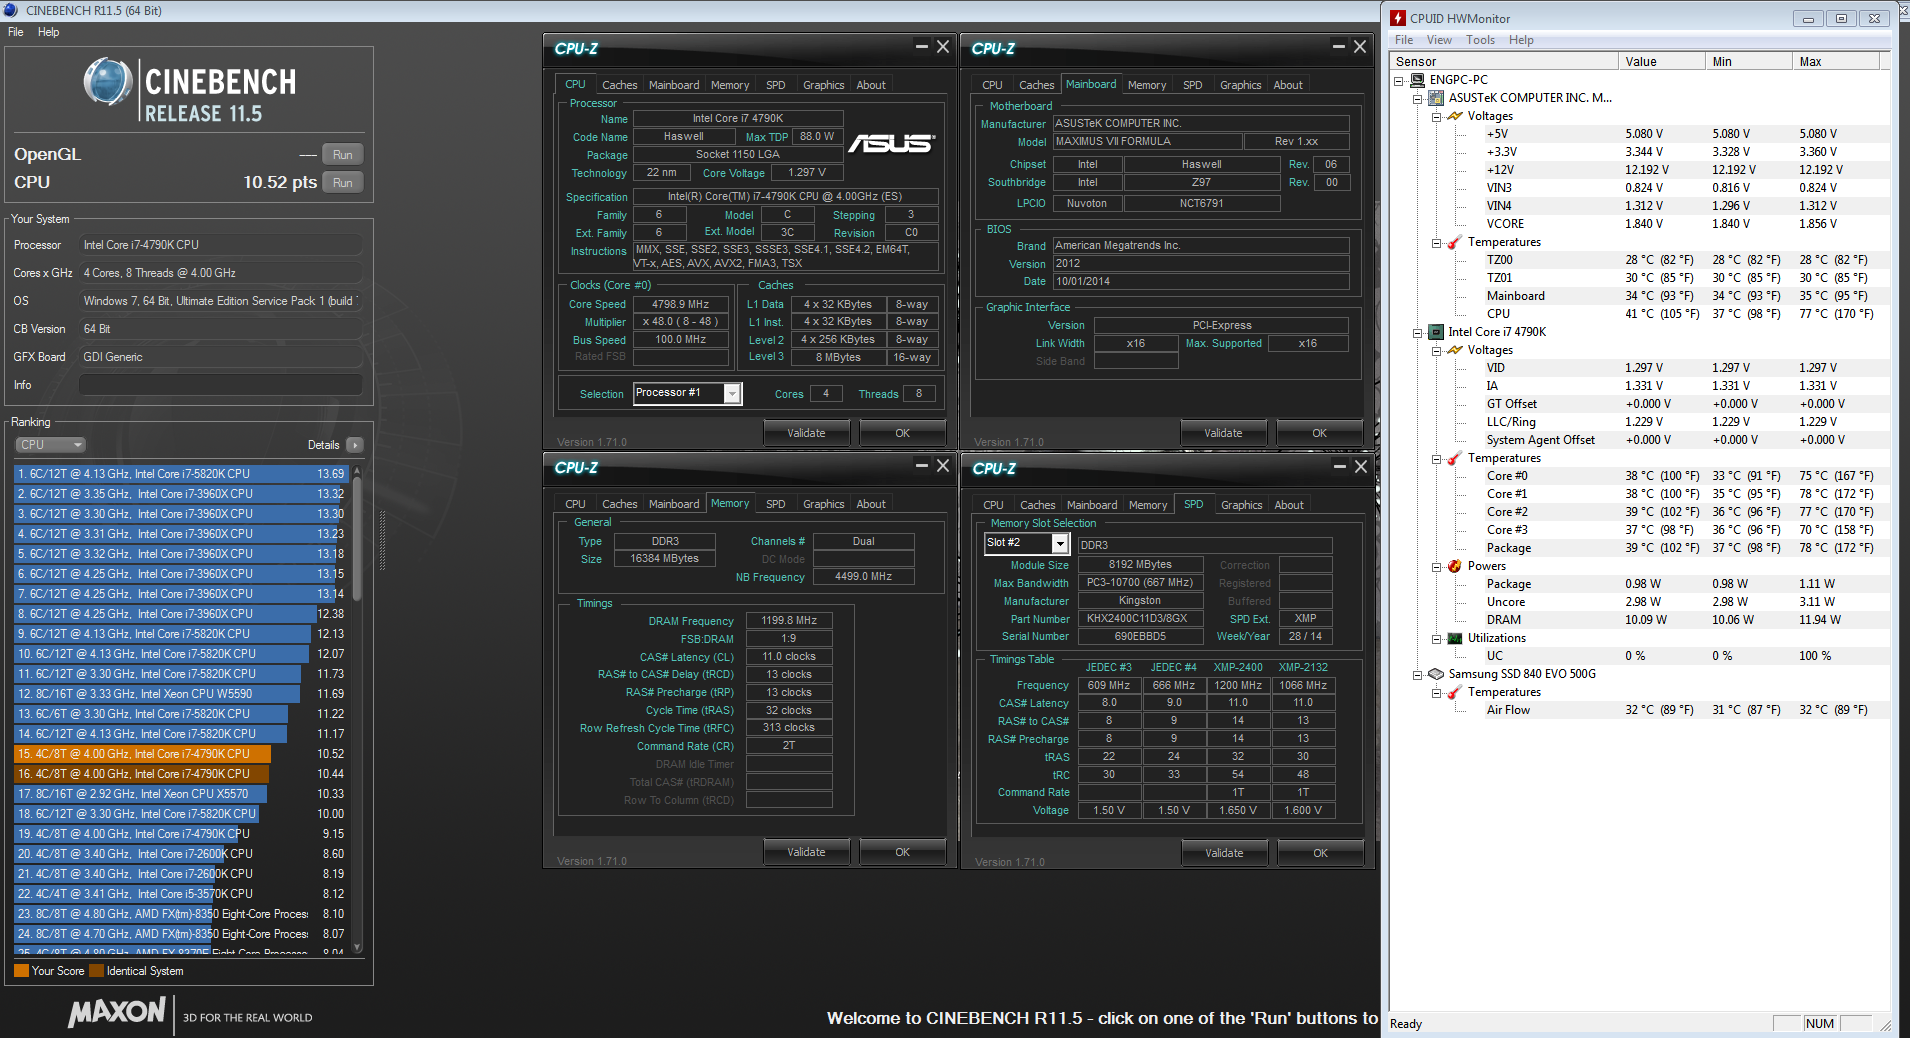The height and width of the screenshot is (1038, 1910).
Task: Click Temperatures thermometer icon under Samsung SSD
Action: pyautogui.click(x=1455, y=692)
